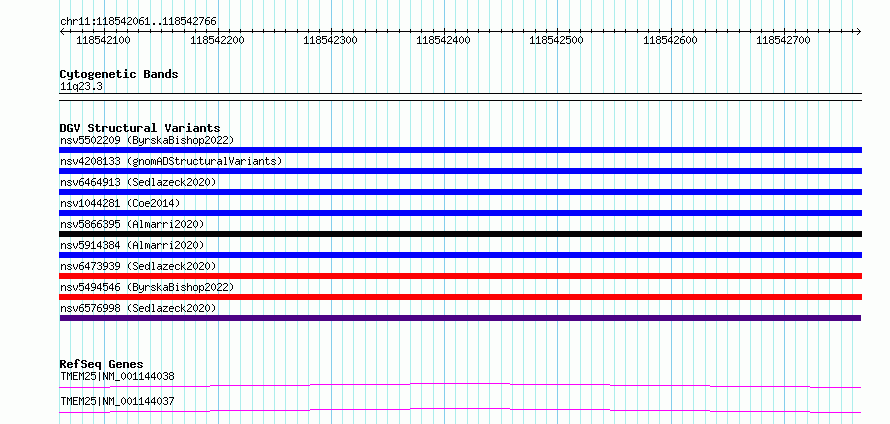890x424 pixels.
Task: Open variant nsv6464913 (Sedlazeck2020) label
Action: pos(138,182)
